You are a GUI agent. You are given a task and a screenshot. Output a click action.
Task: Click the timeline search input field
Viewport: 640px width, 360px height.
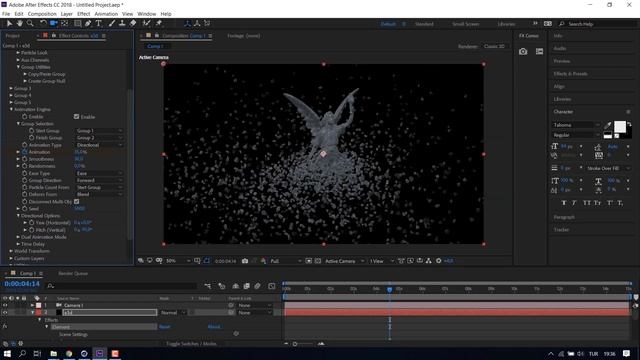122,286
